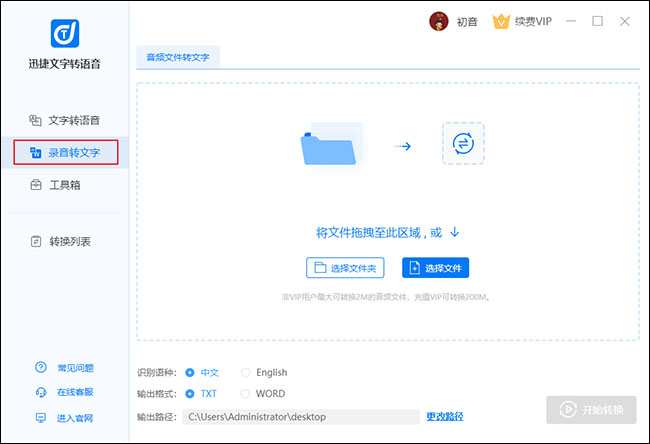Viewport: 650px width, 444px height.
Task: Choose TXT output format
Action: tap(201, 393)
